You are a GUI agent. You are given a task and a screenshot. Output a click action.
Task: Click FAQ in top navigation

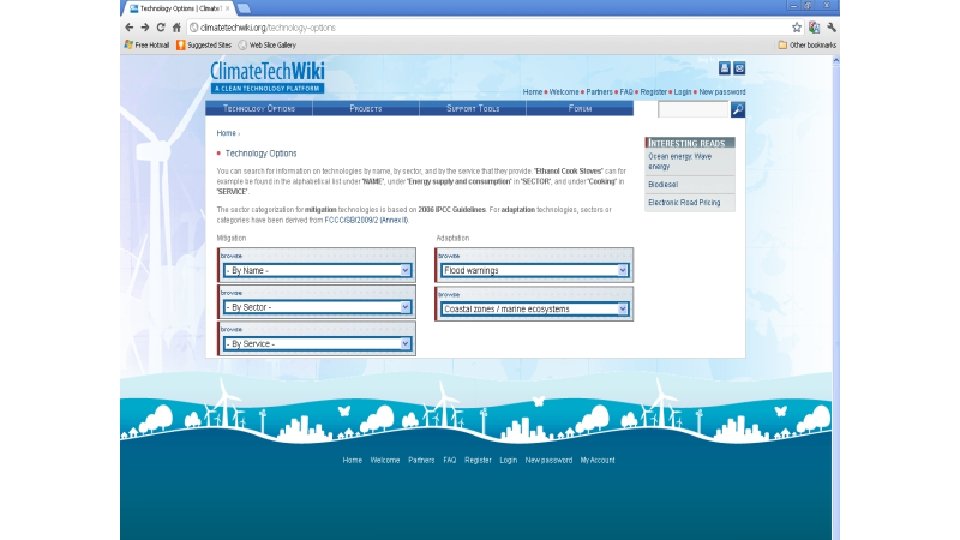pyautogui.click(x=626, y=92)
